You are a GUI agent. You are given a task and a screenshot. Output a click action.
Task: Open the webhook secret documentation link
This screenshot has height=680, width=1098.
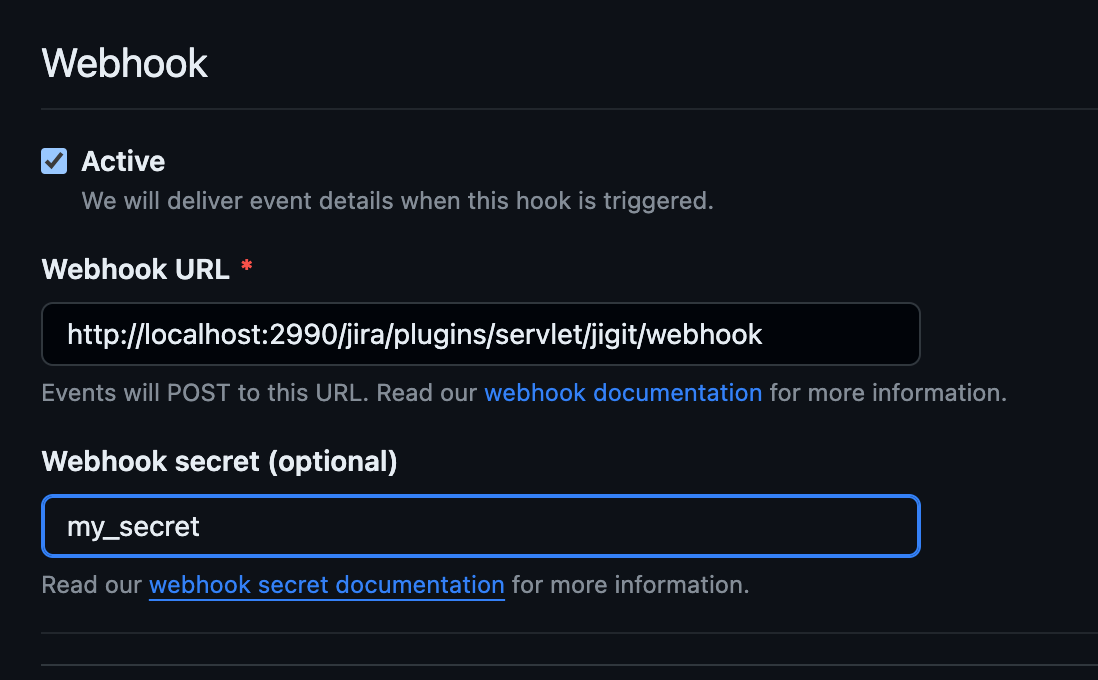tap(326, 585)
